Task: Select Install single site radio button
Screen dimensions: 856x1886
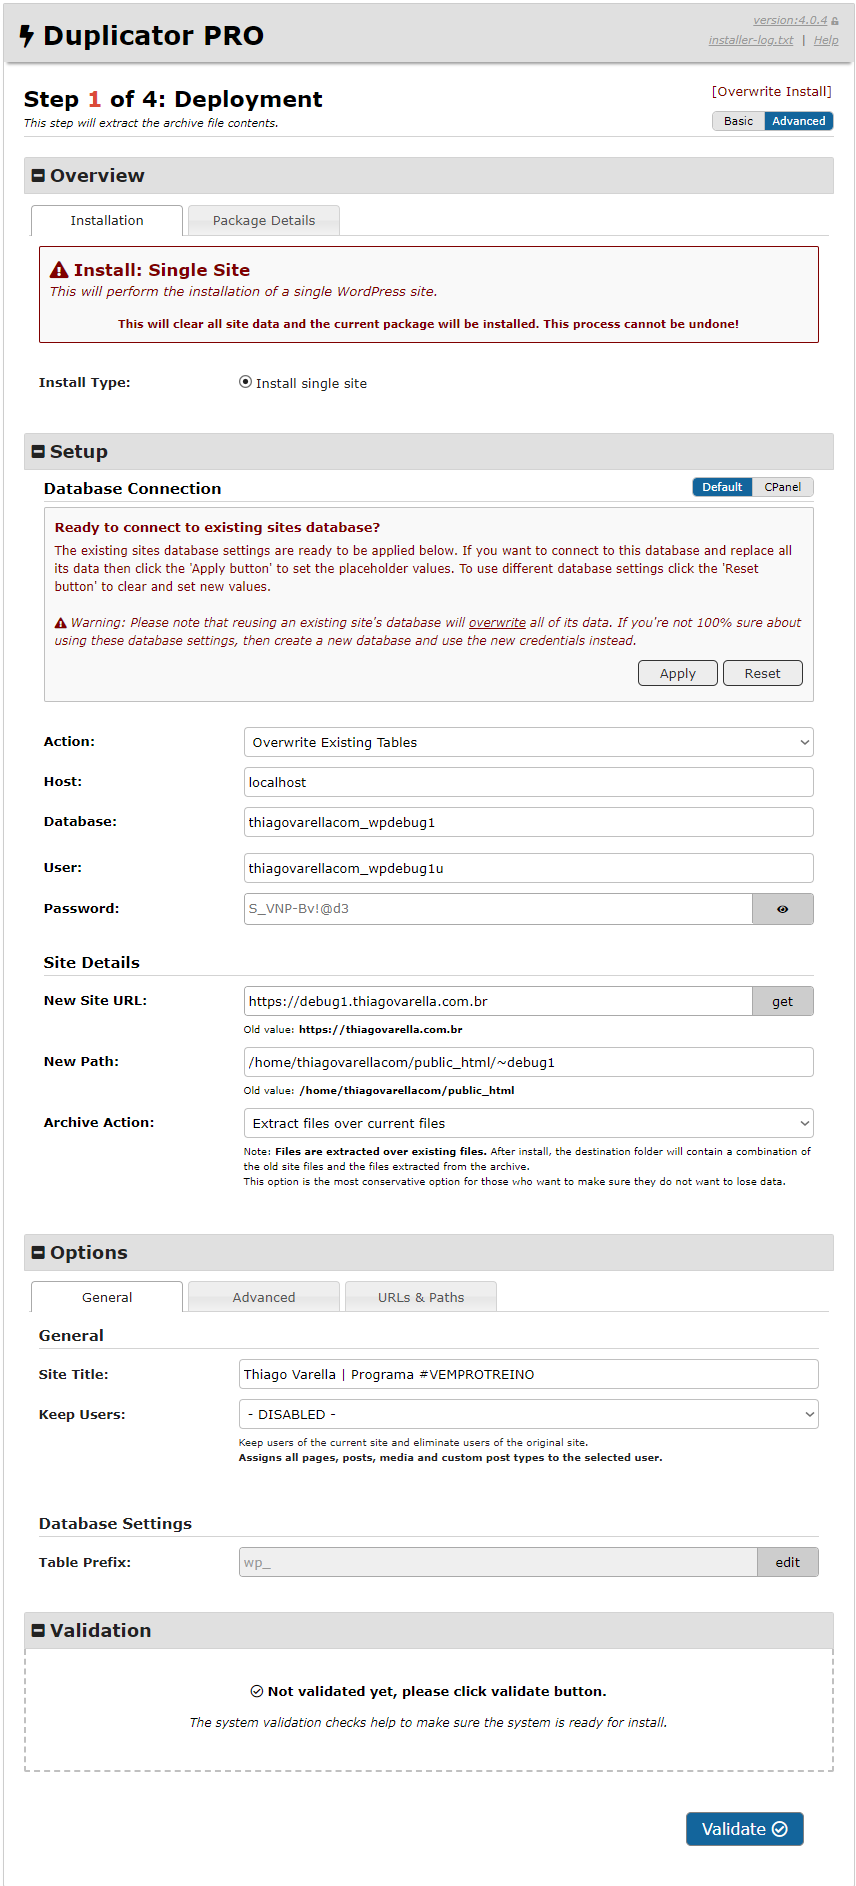Action: (245, 382)
